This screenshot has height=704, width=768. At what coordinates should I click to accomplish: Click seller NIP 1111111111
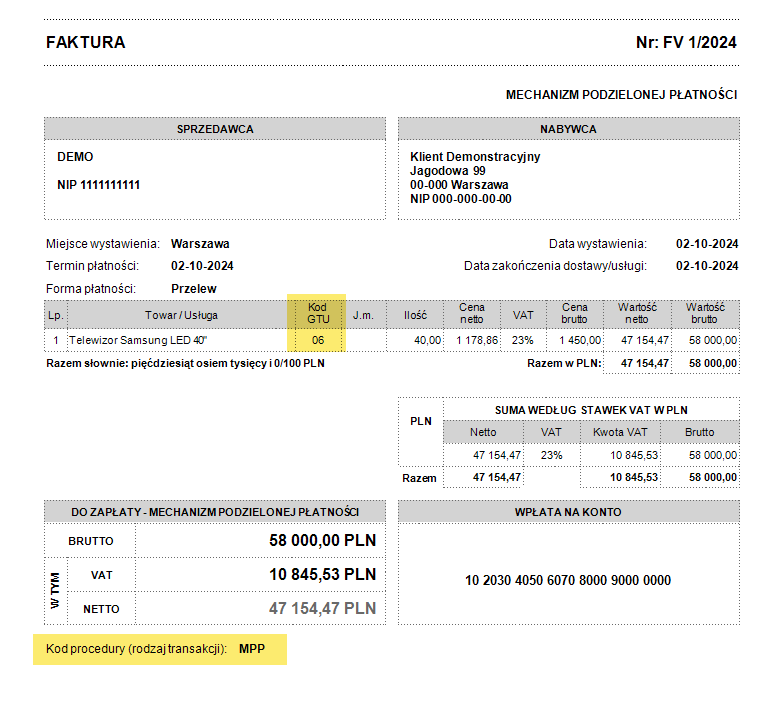(99, 185)
